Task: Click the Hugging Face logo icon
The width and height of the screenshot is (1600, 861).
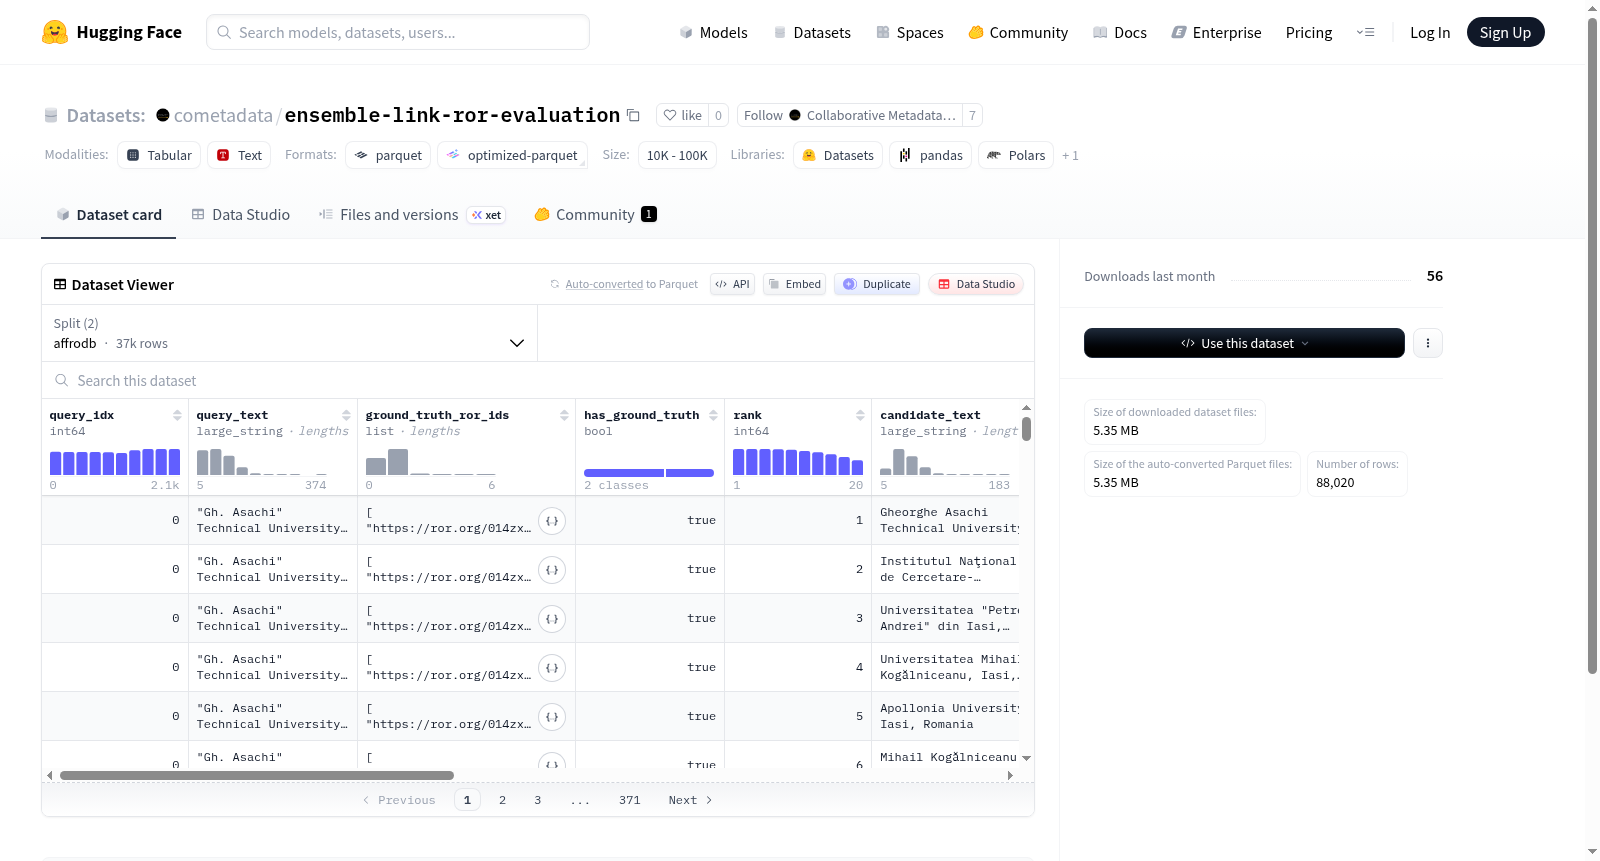Action: tap(55, 32)
